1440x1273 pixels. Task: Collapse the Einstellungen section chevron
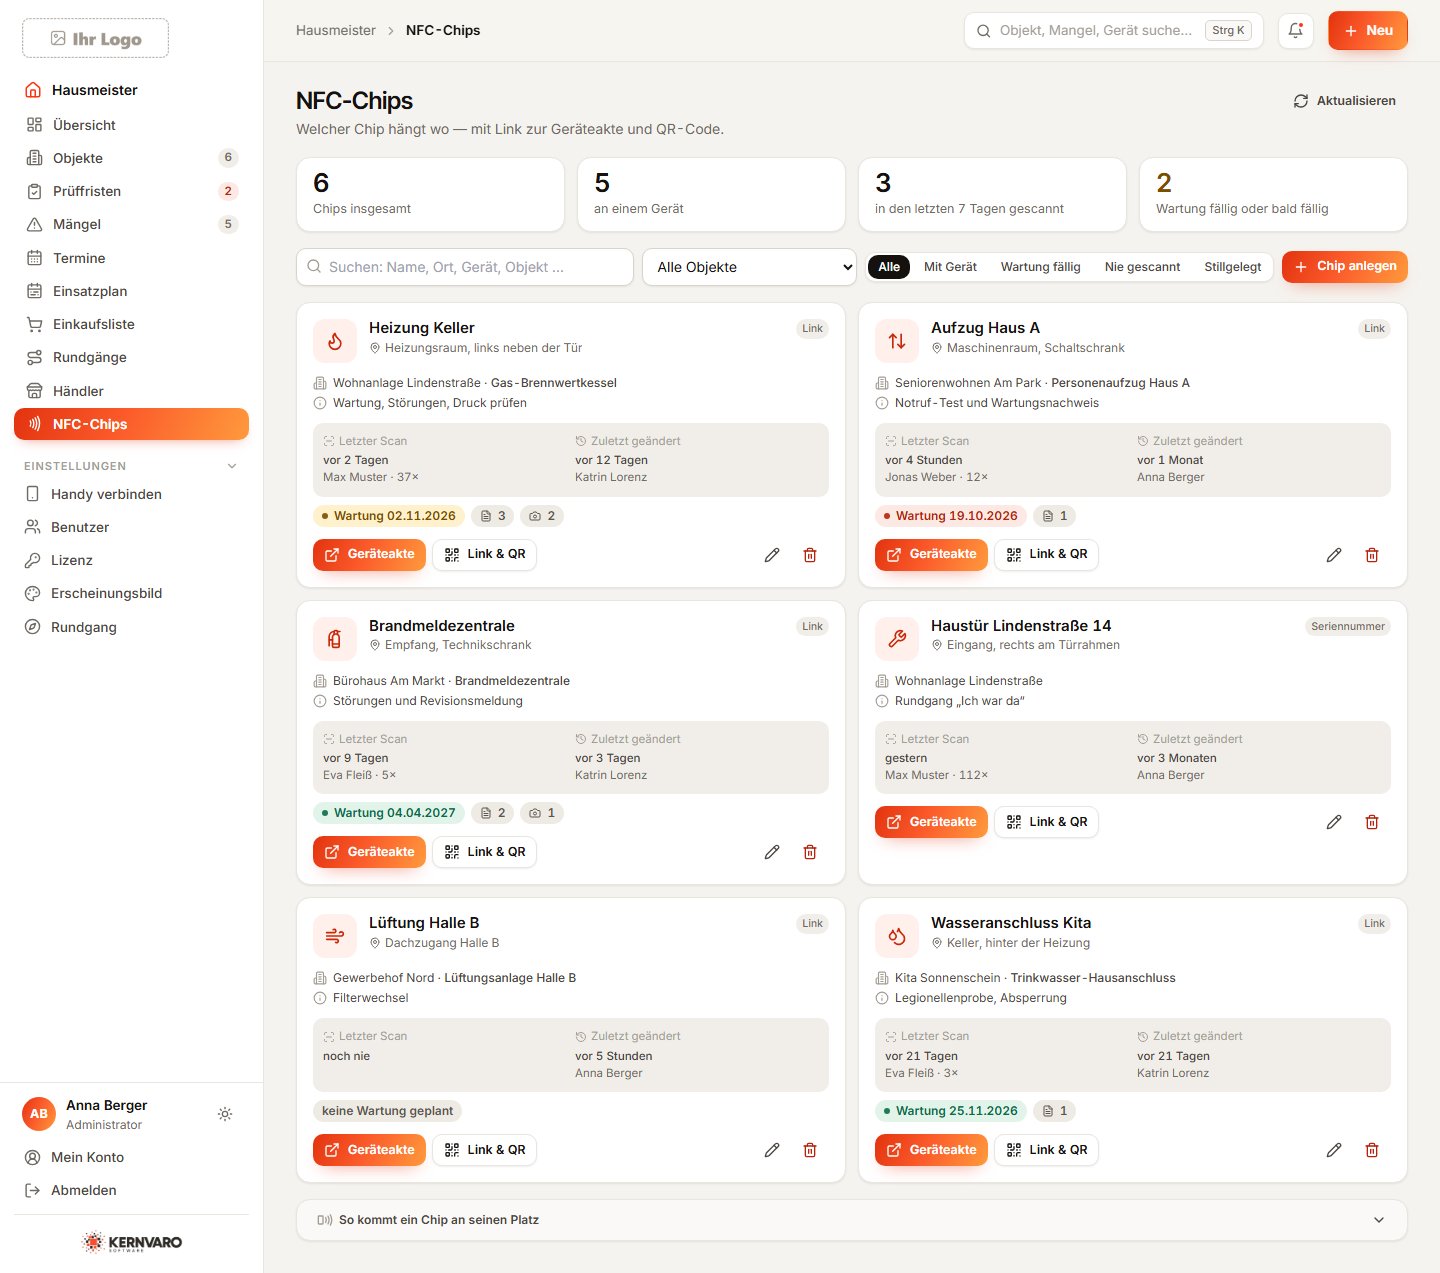(232, 466)
